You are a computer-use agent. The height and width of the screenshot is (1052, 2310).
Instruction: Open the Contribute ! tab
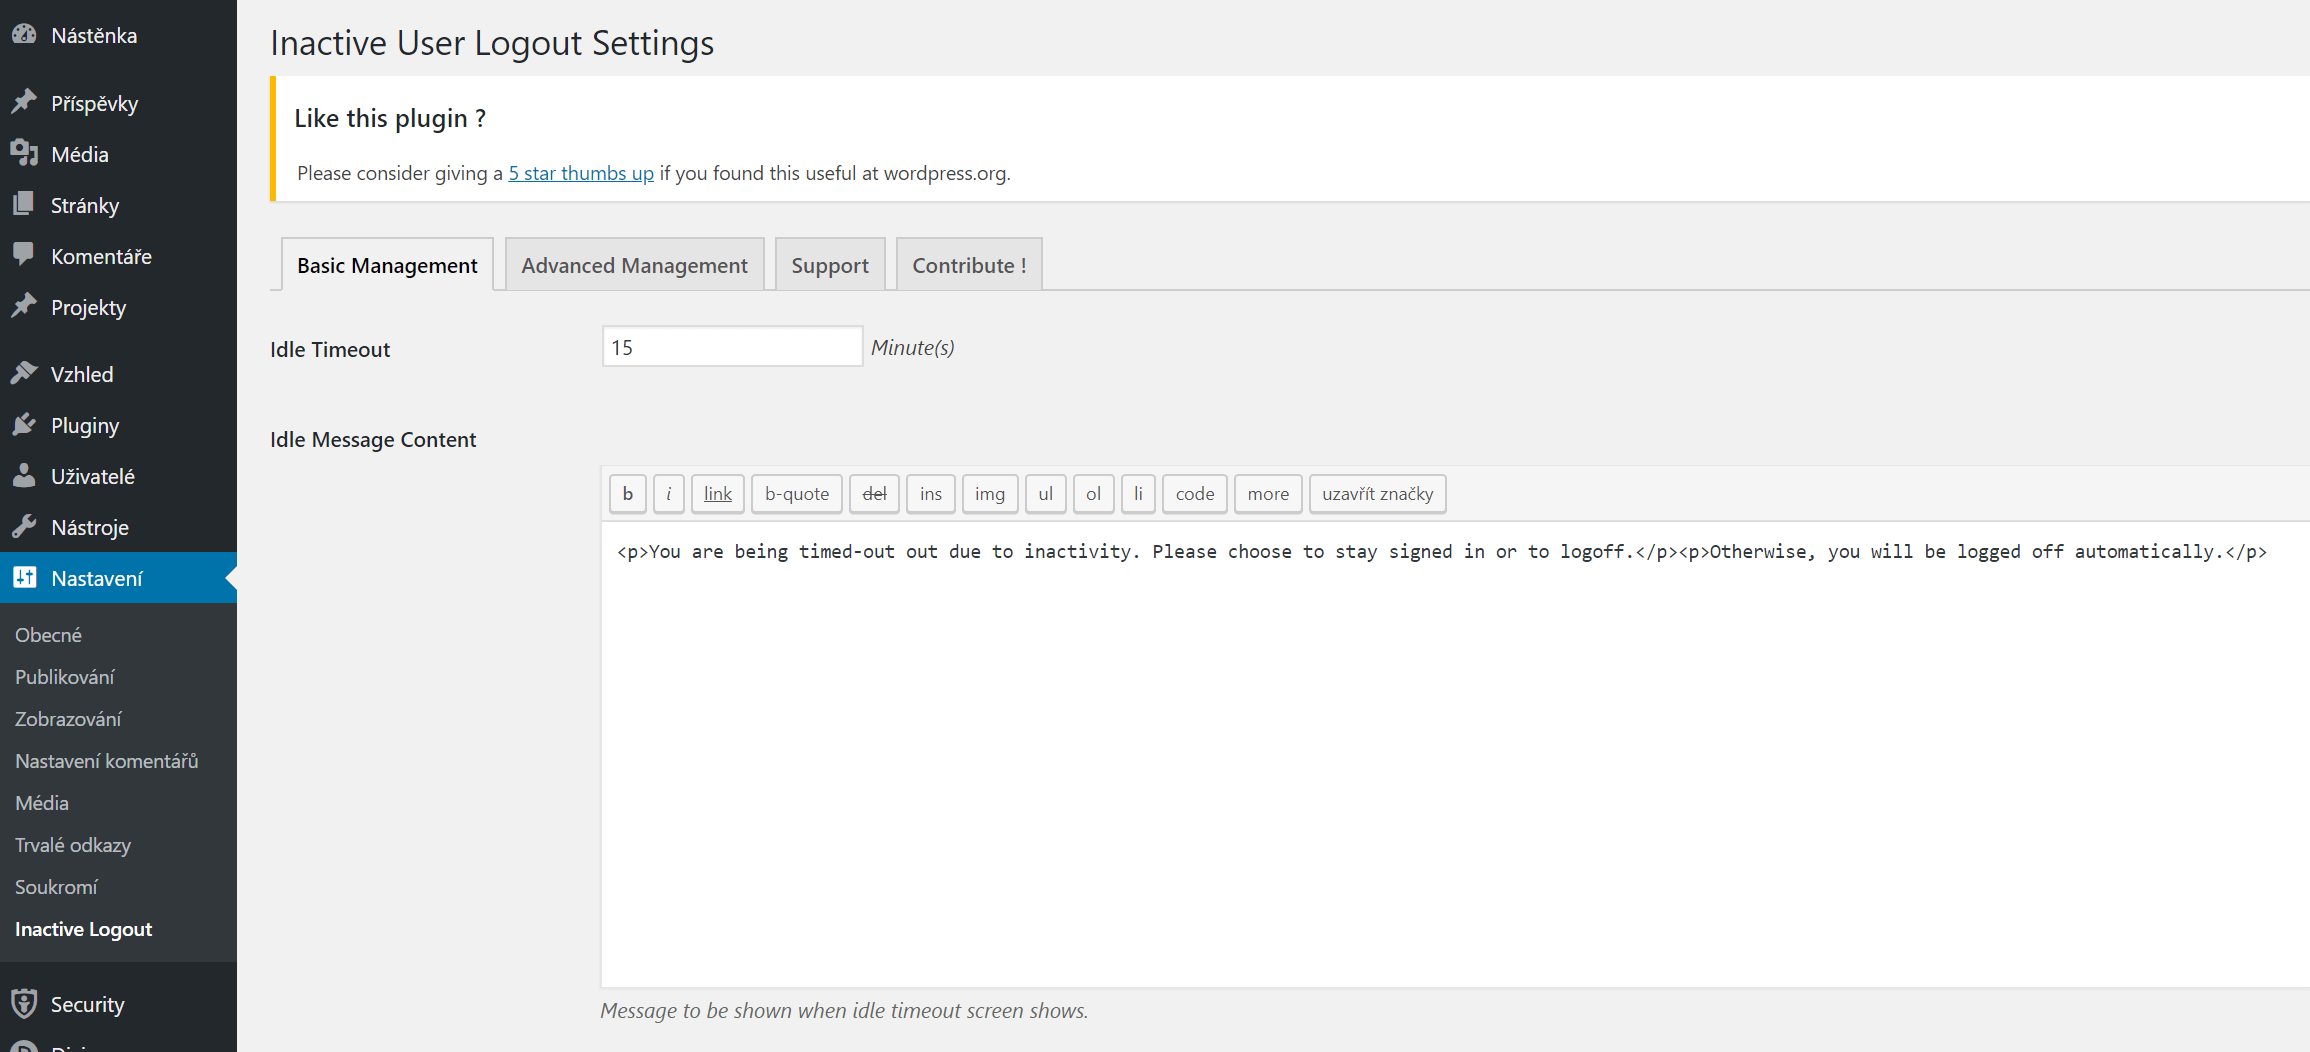click(x=969, y=265)
